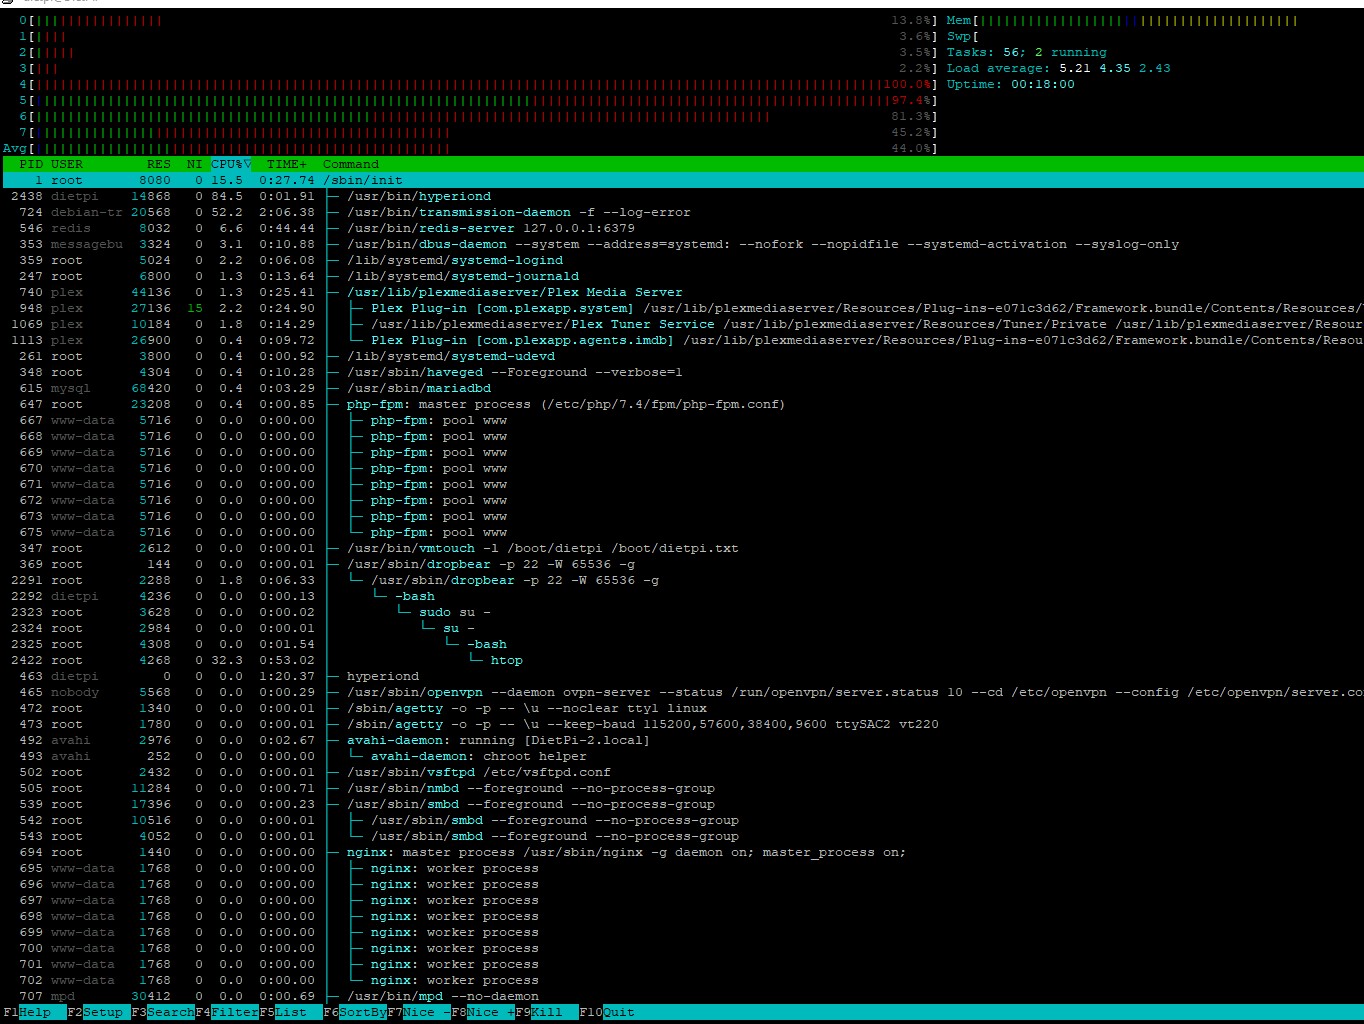The height and width of the screenshot is (1024, 1364).
Task: Select the agetty ttySAC2 vt220 row
Action: click(682, 724)
